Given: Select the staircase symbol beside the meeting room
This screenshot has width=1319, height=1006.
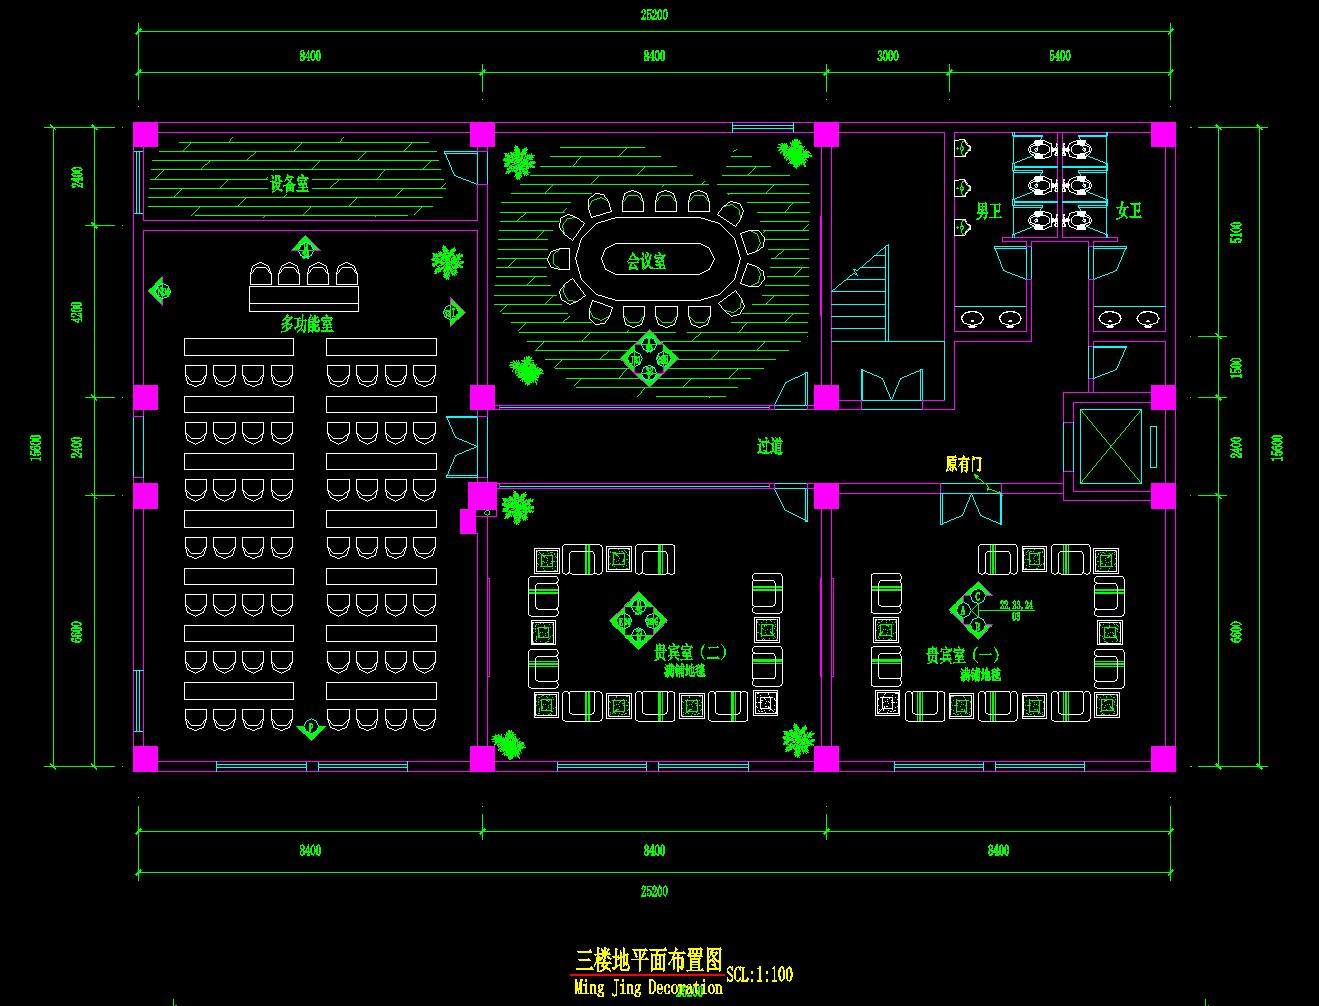Looking at the screenshot, I should point(859,295).
